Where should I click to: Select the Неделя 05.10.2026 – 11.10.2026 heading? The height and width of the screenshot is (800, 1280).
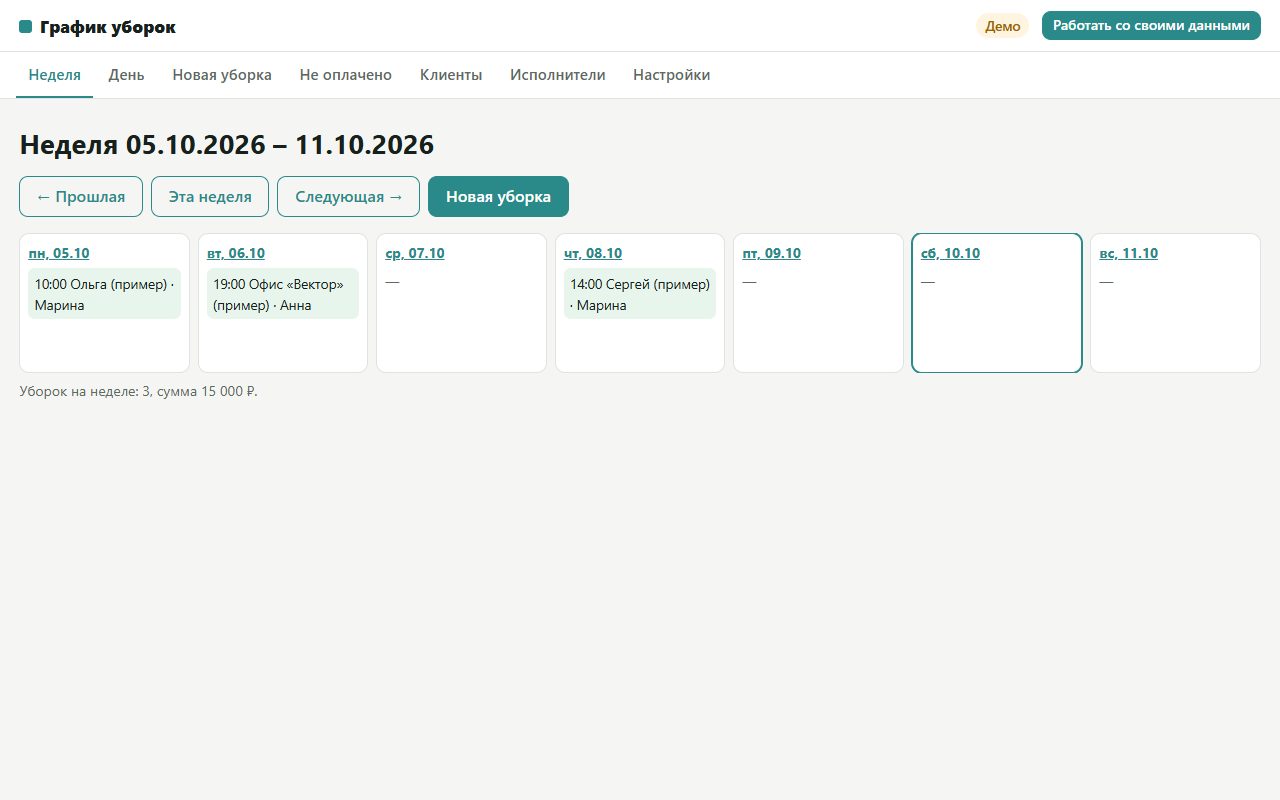pyautogui.click(x=227, y=145)
